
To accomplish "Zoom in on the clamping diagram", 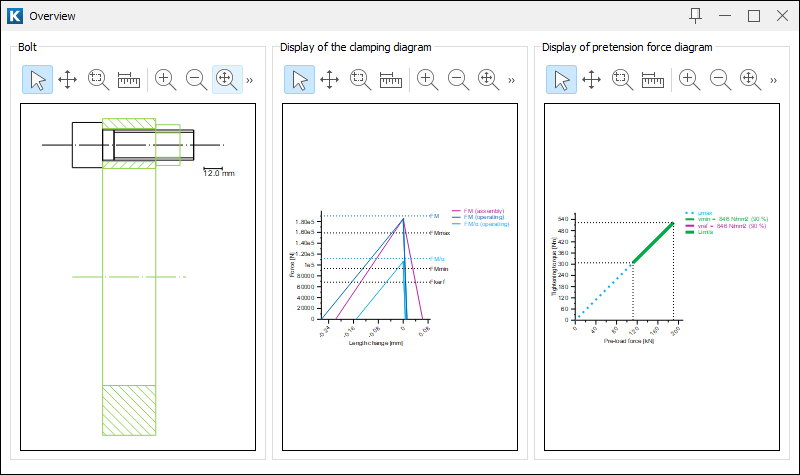I will (x=427, y=80).
